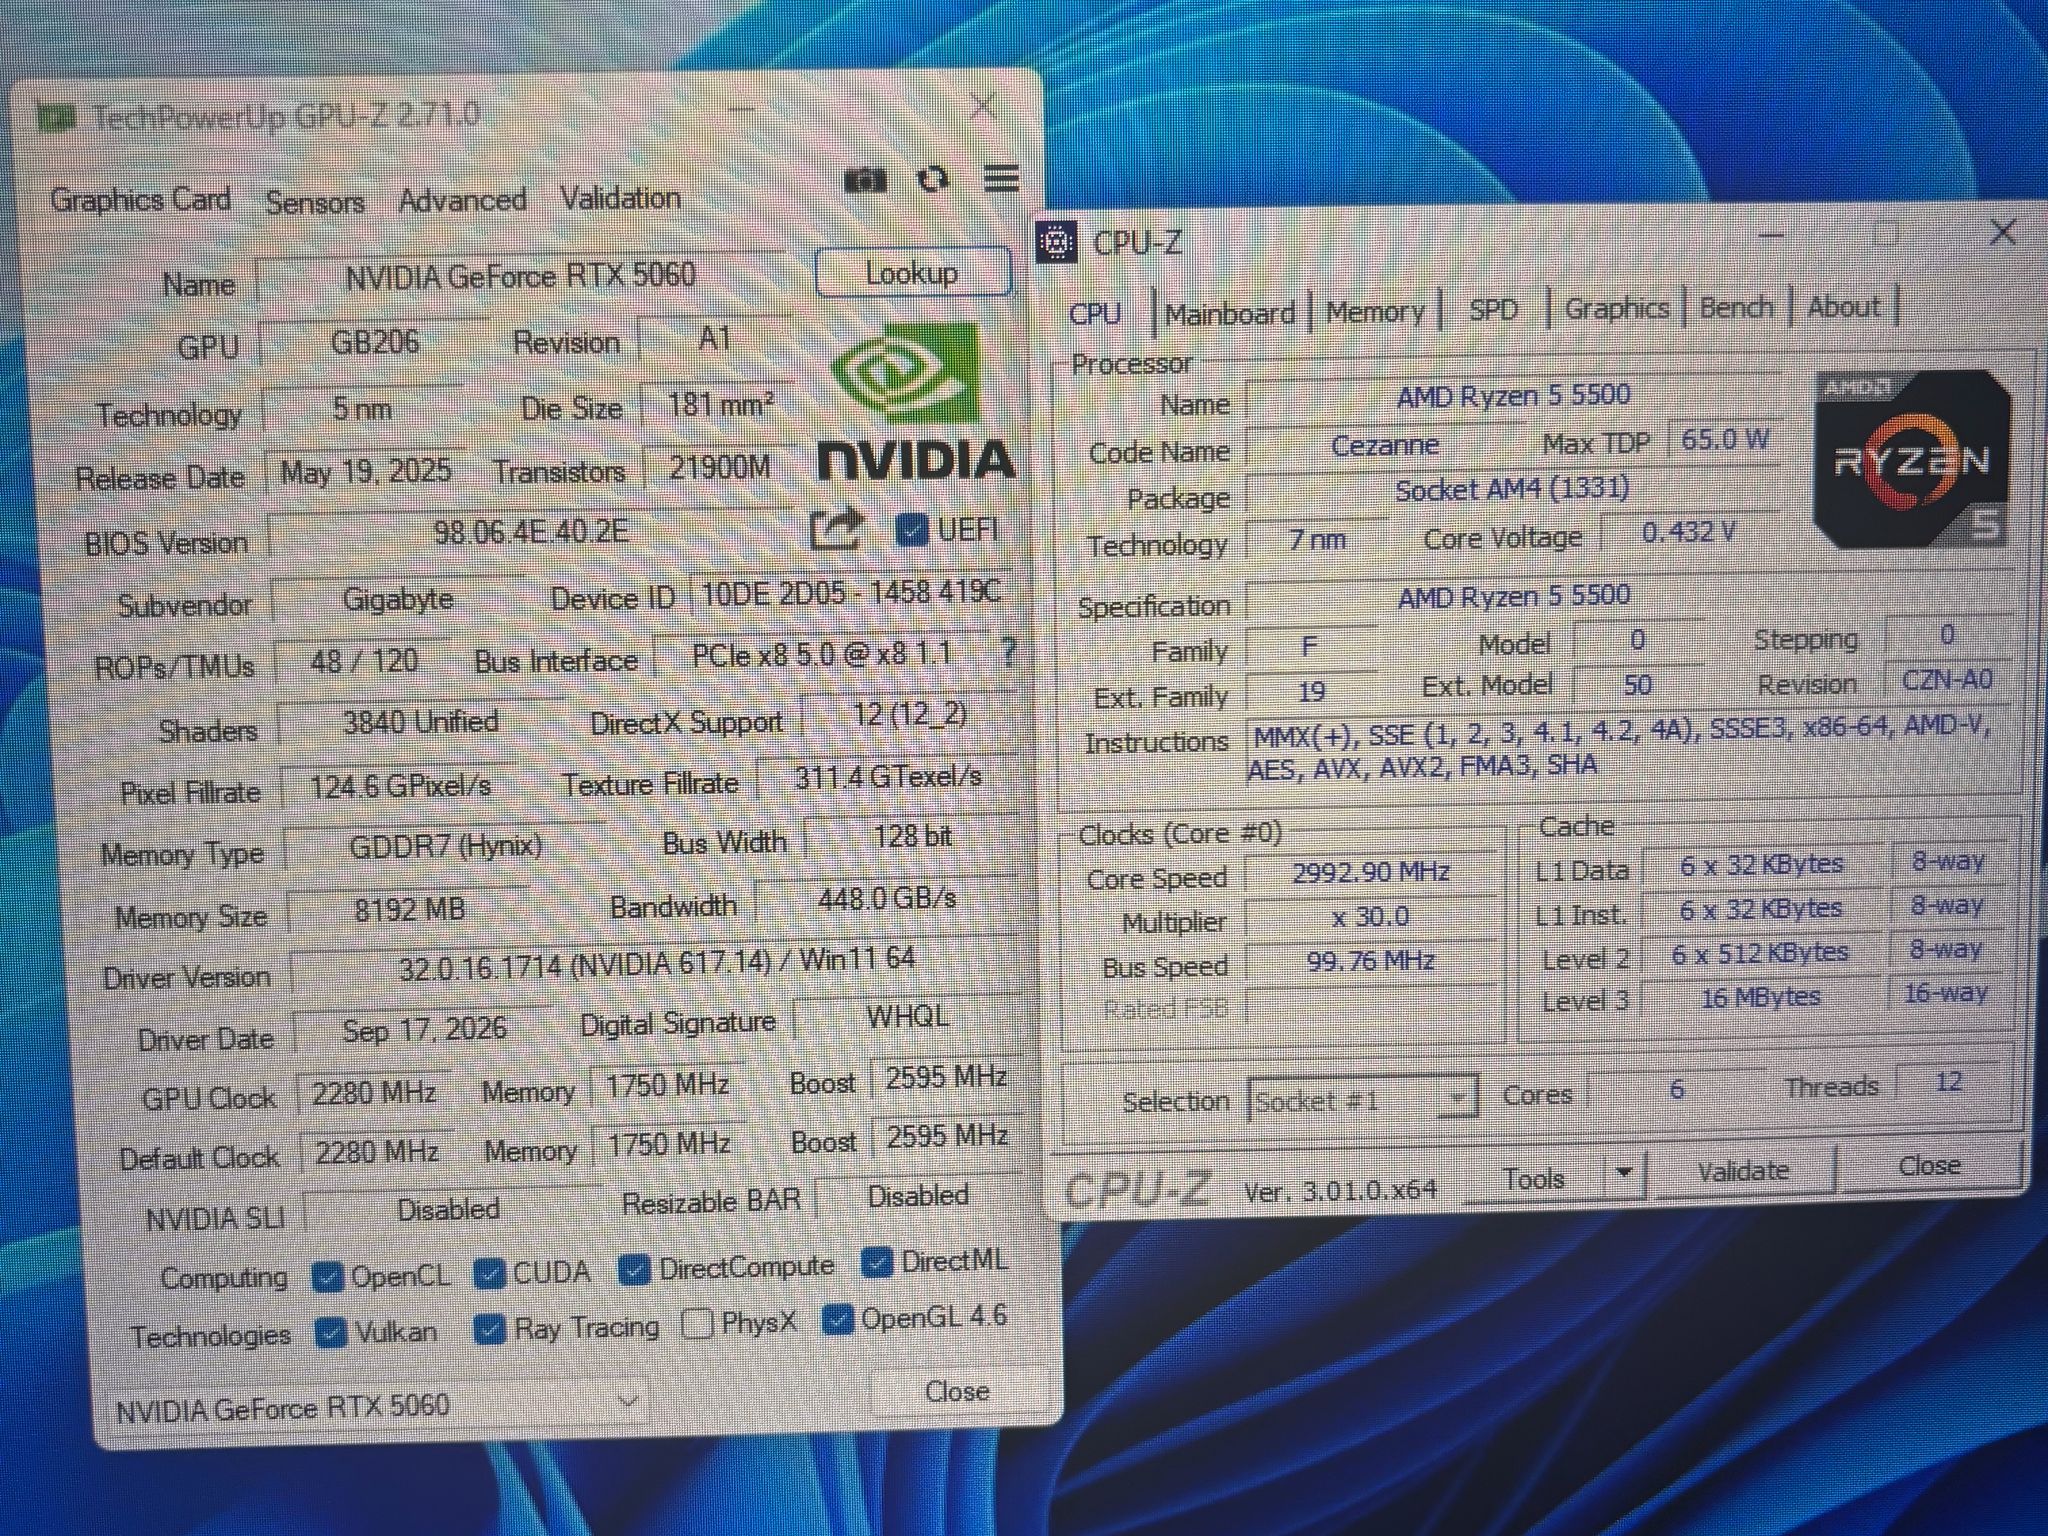The height and width of the screenshot is (1536, 2048).
Task: Open the Socket #1 selection dropdown
Action: coord(1363,1101)
